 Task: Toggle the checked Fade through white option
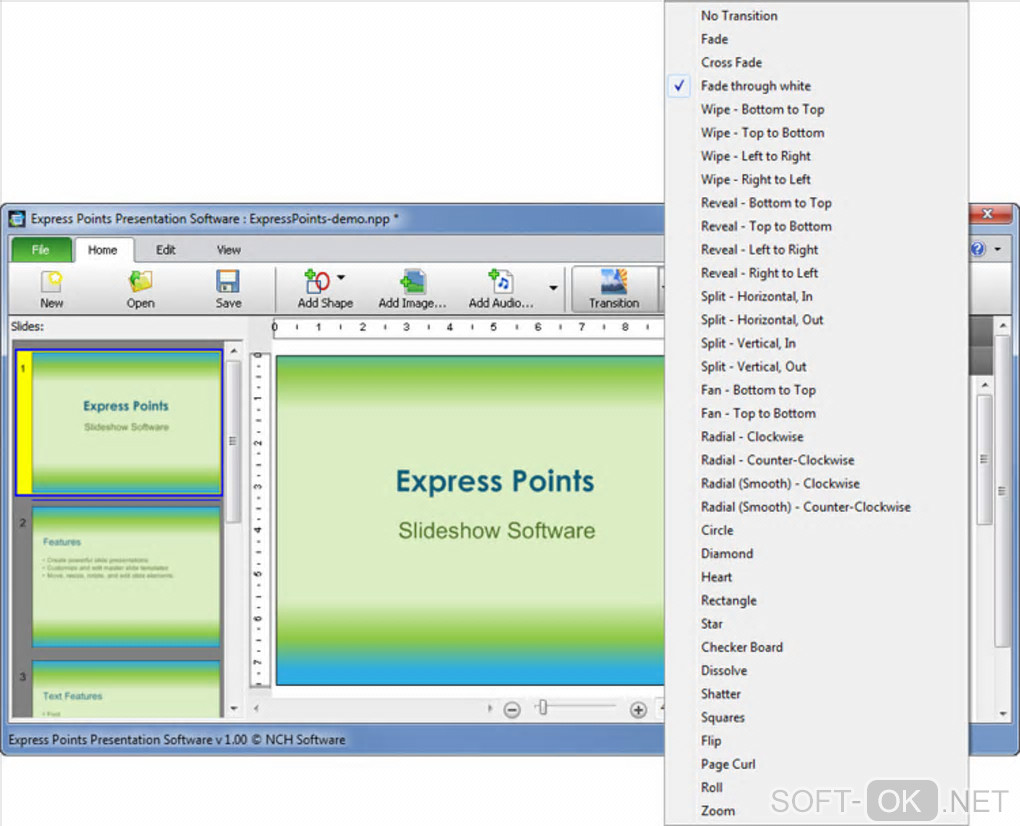point(816,86)
